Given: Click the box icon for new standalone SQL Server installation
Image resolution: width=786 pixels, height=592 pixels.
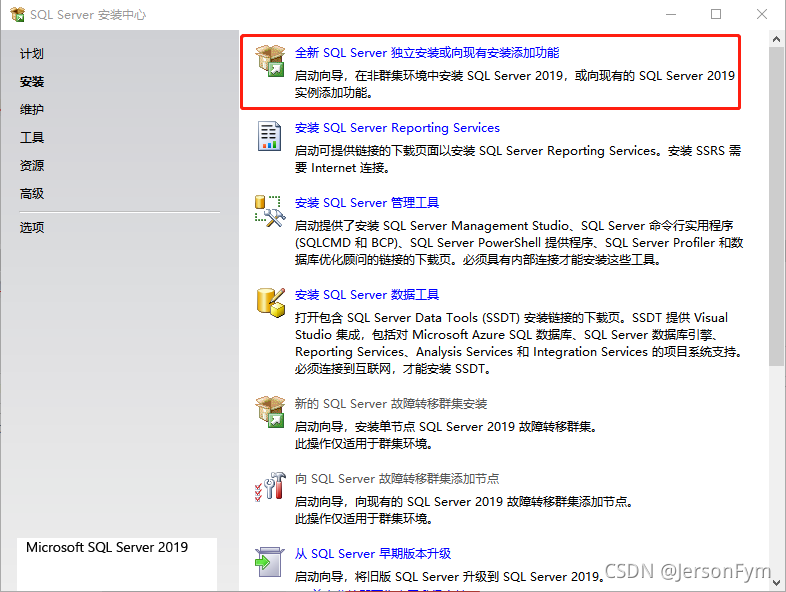Looking at the screenshot, I should coord(270,60).
